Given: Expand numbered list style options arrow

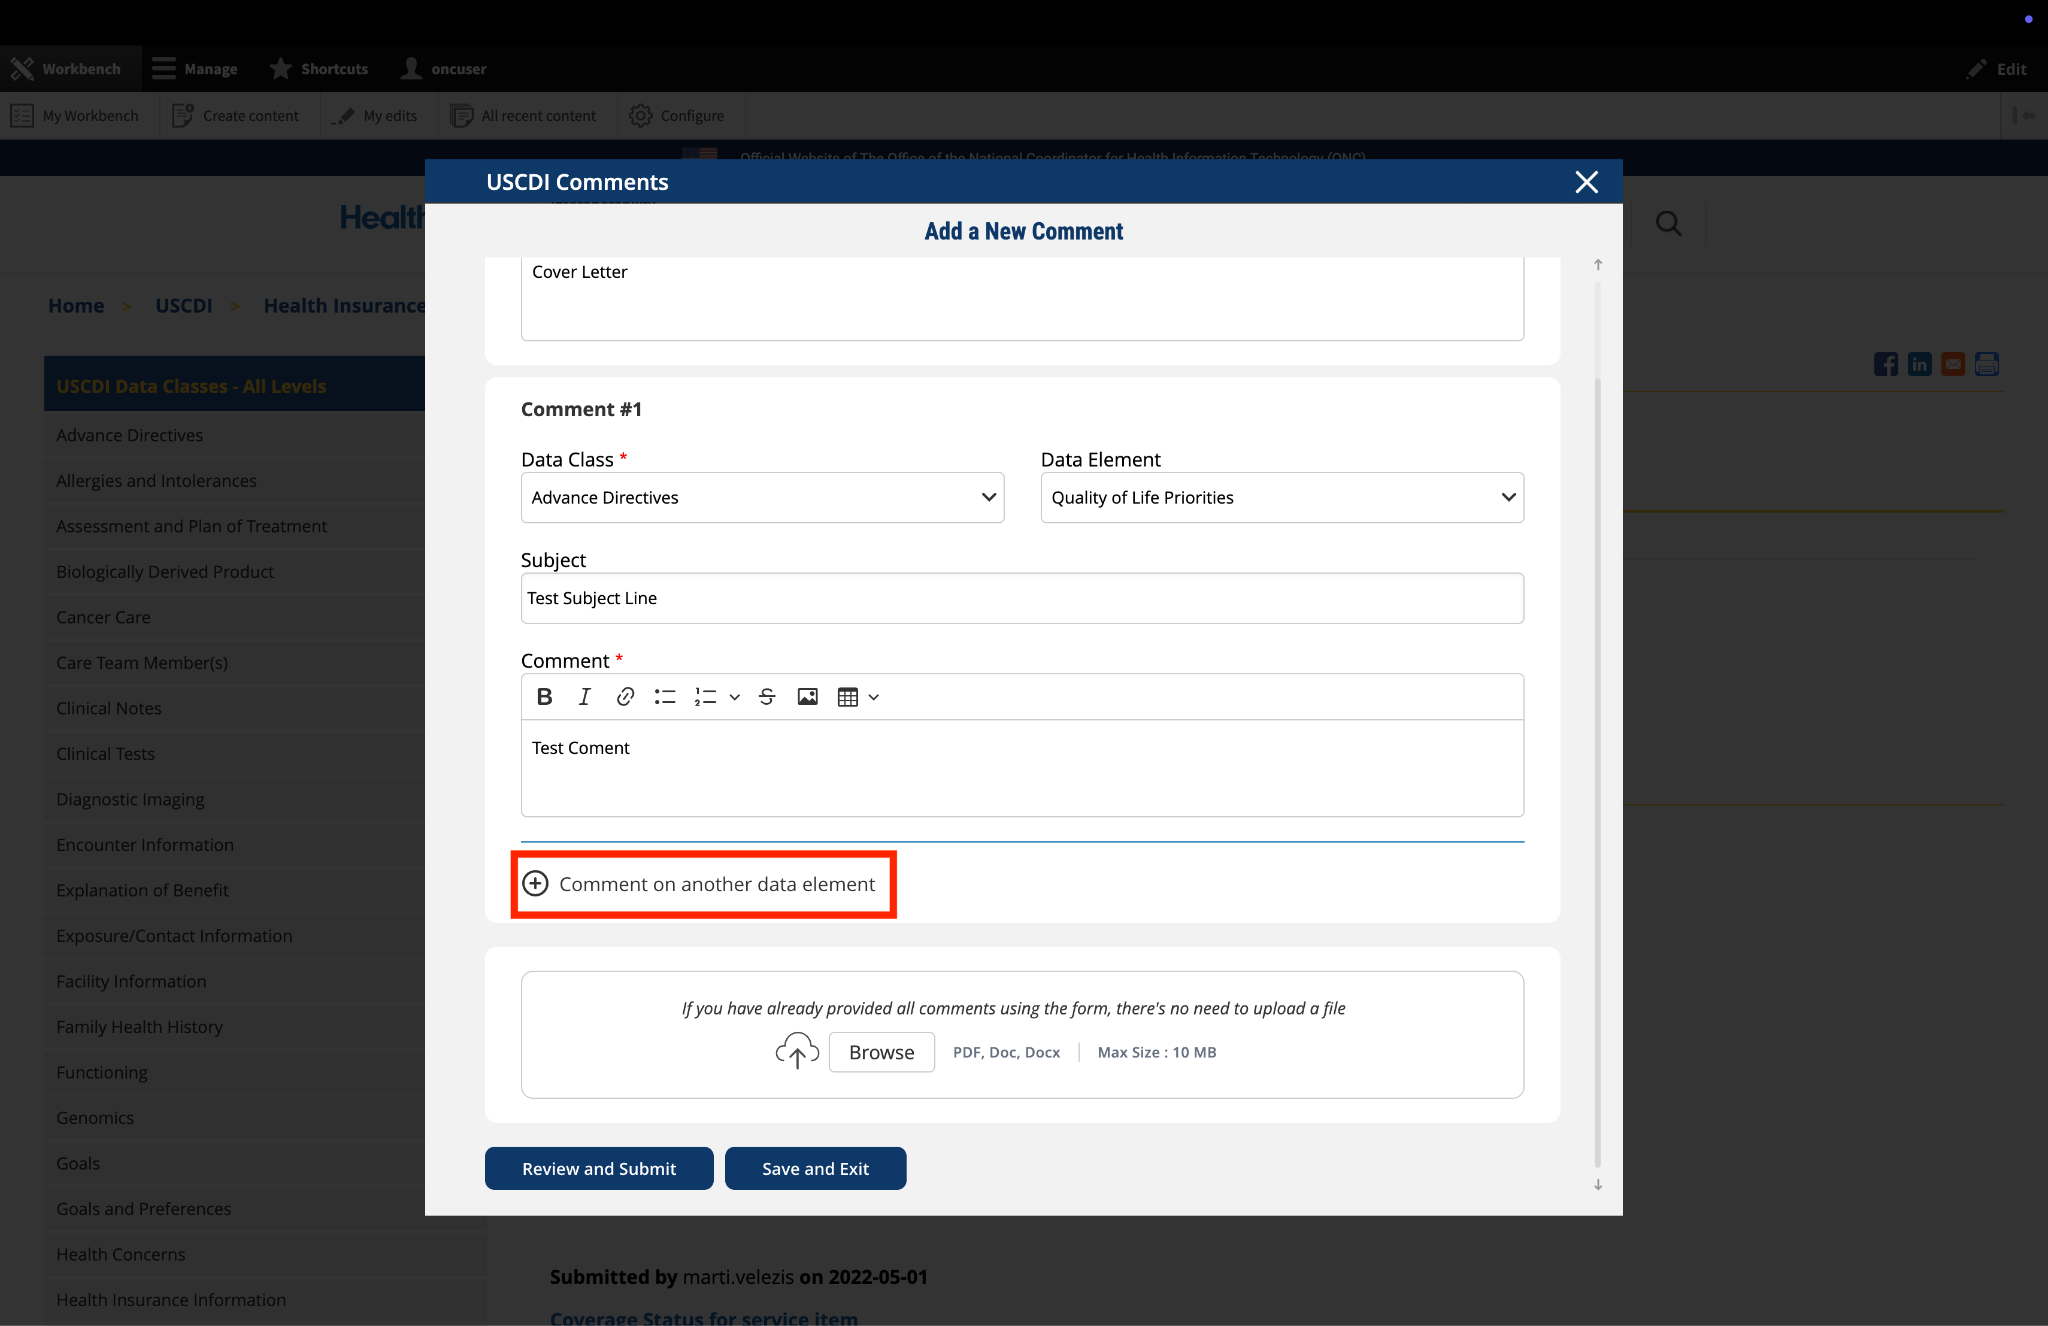Looking at the screenshot, I should (735, 697).
